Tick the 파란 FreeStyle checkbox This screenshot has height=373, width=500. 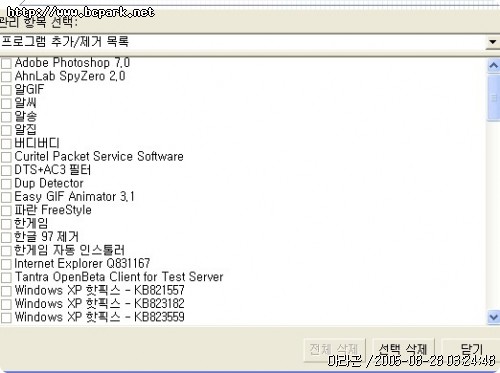click(6, 210)
